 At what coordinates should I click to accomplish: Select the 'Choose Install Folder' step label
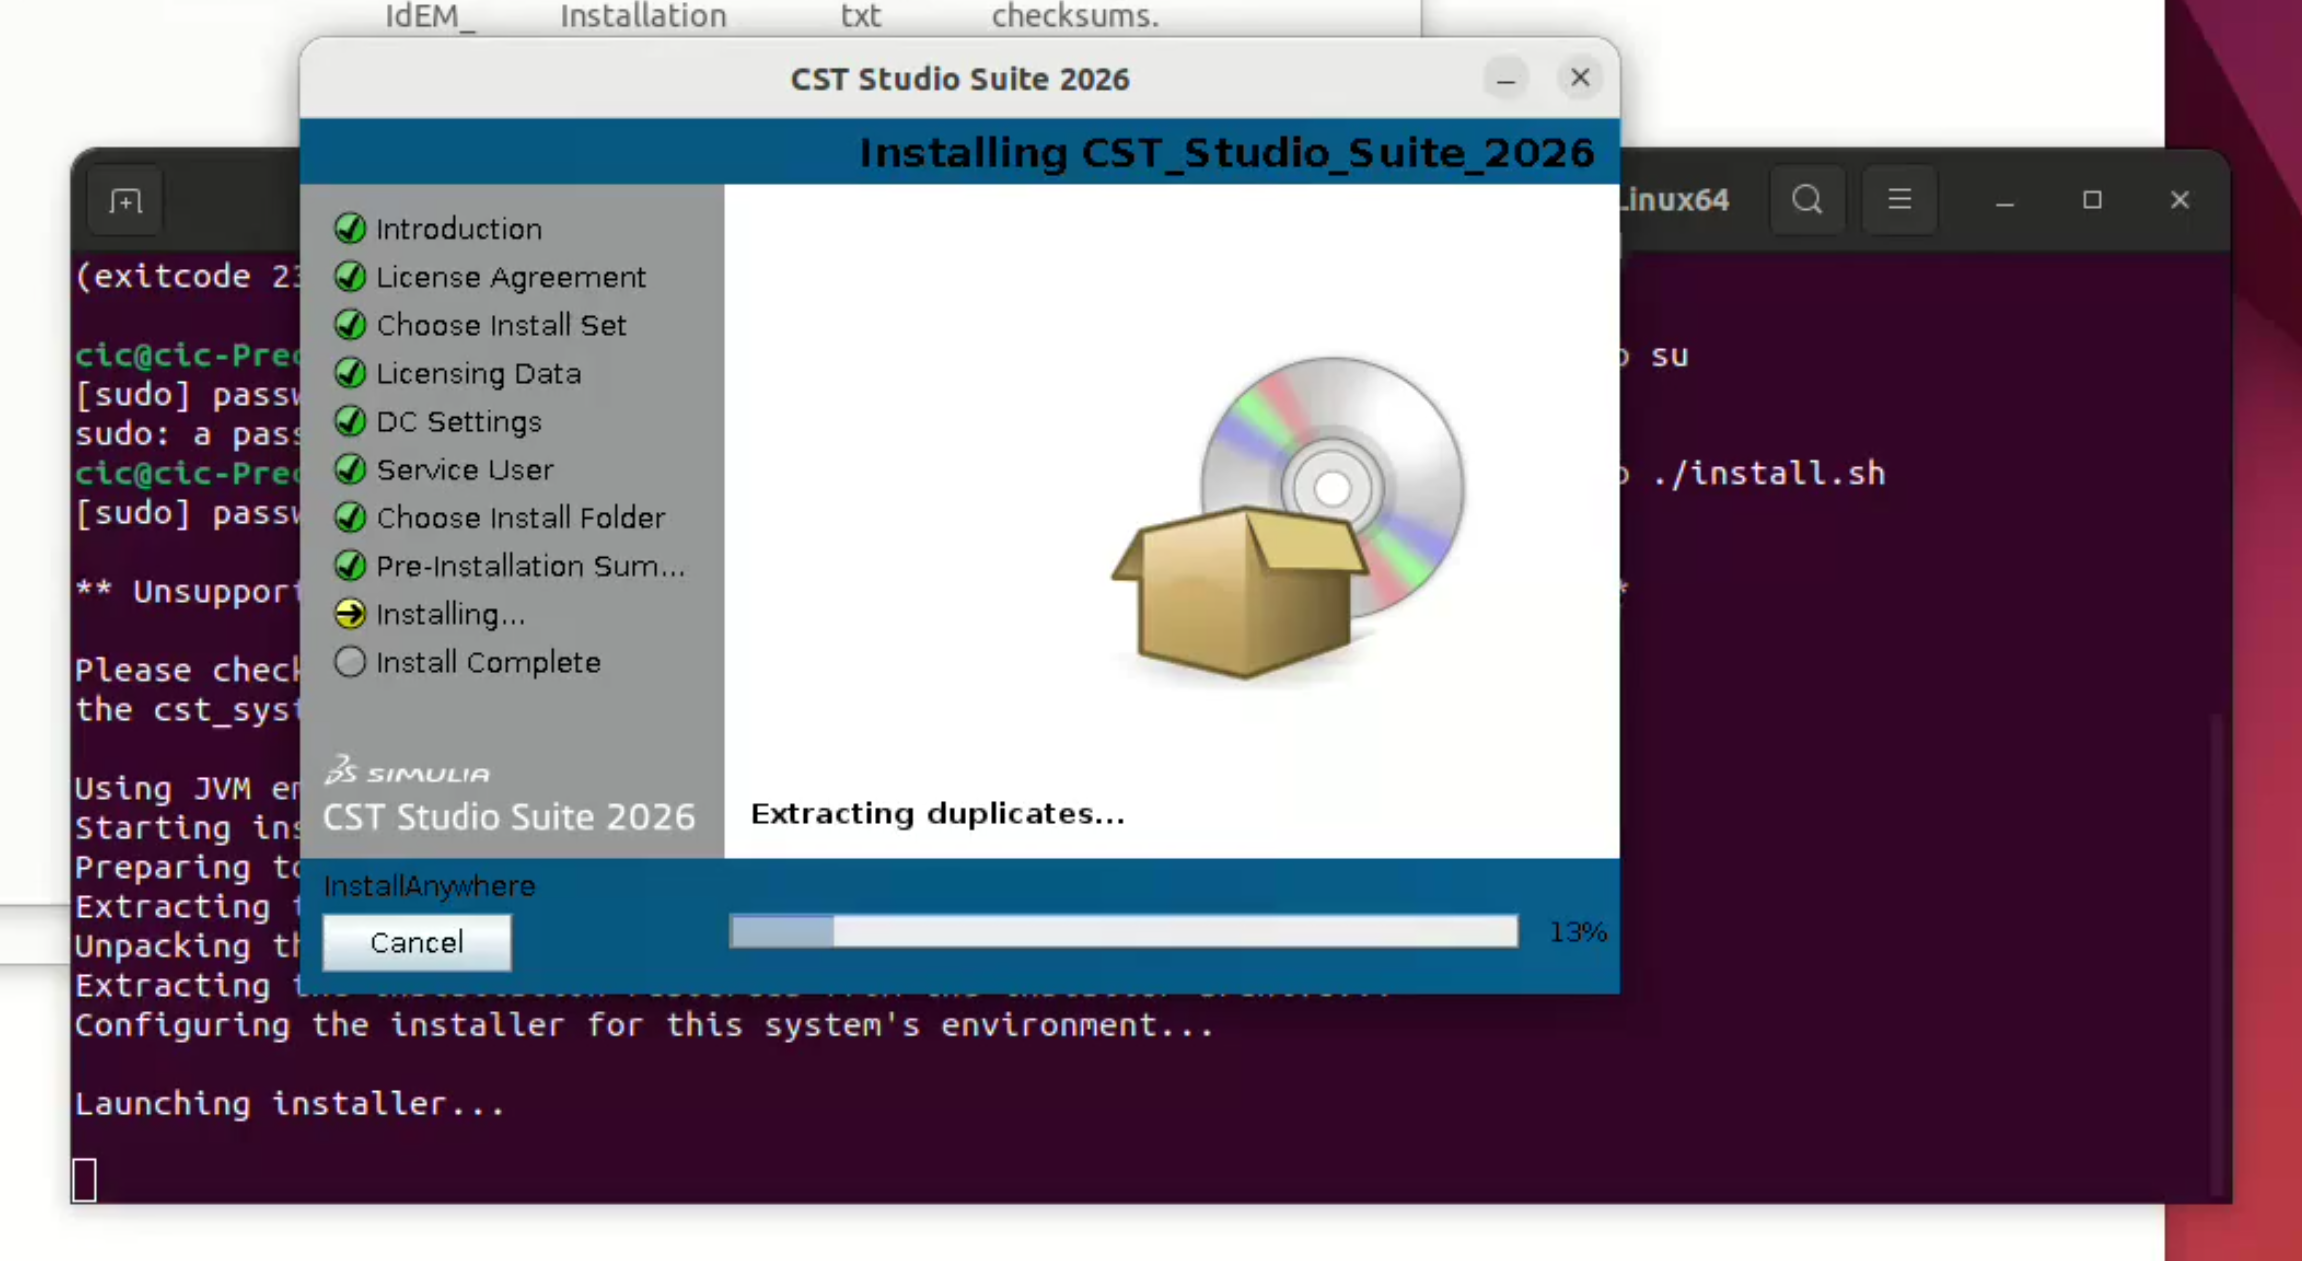521,517
